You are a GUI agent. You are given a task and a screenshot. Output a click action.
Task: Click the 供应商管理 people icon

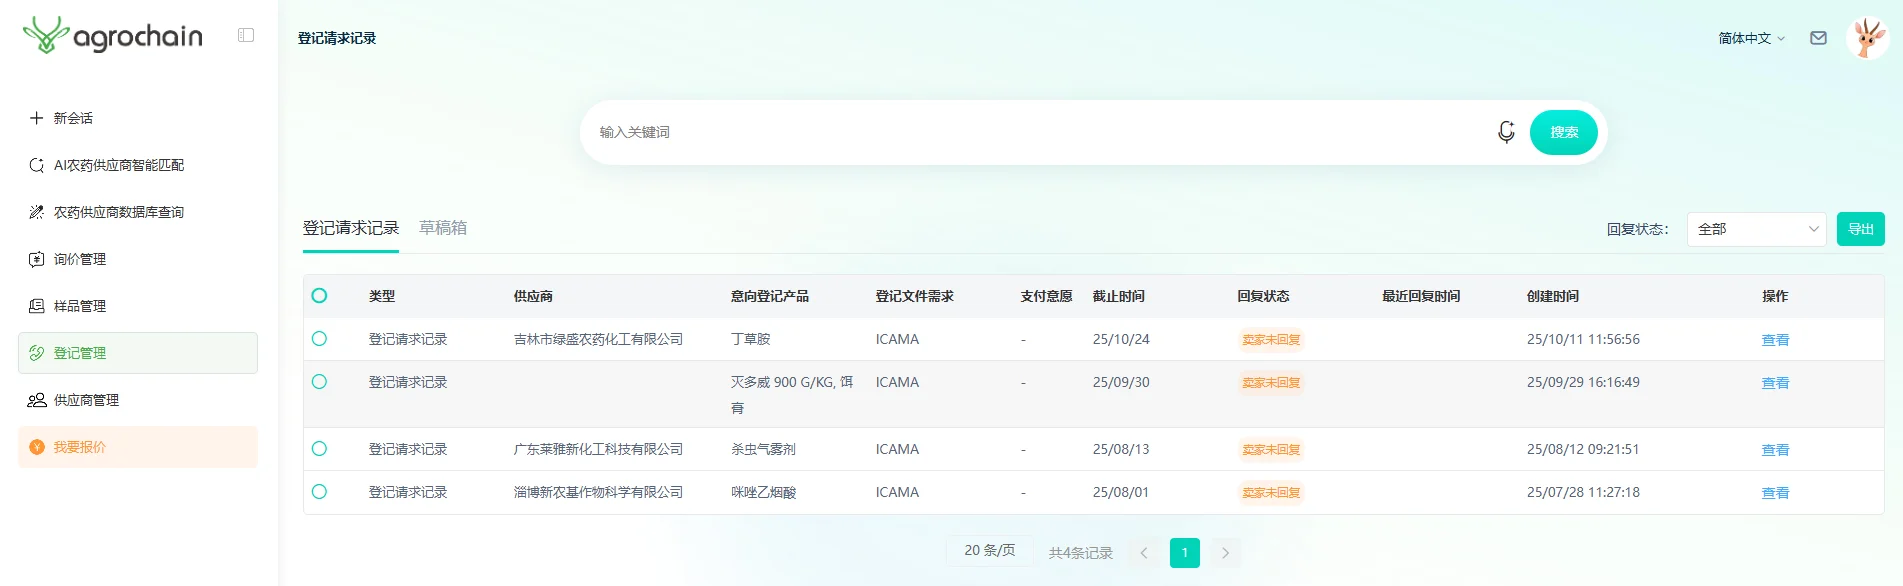click(36, 400)
